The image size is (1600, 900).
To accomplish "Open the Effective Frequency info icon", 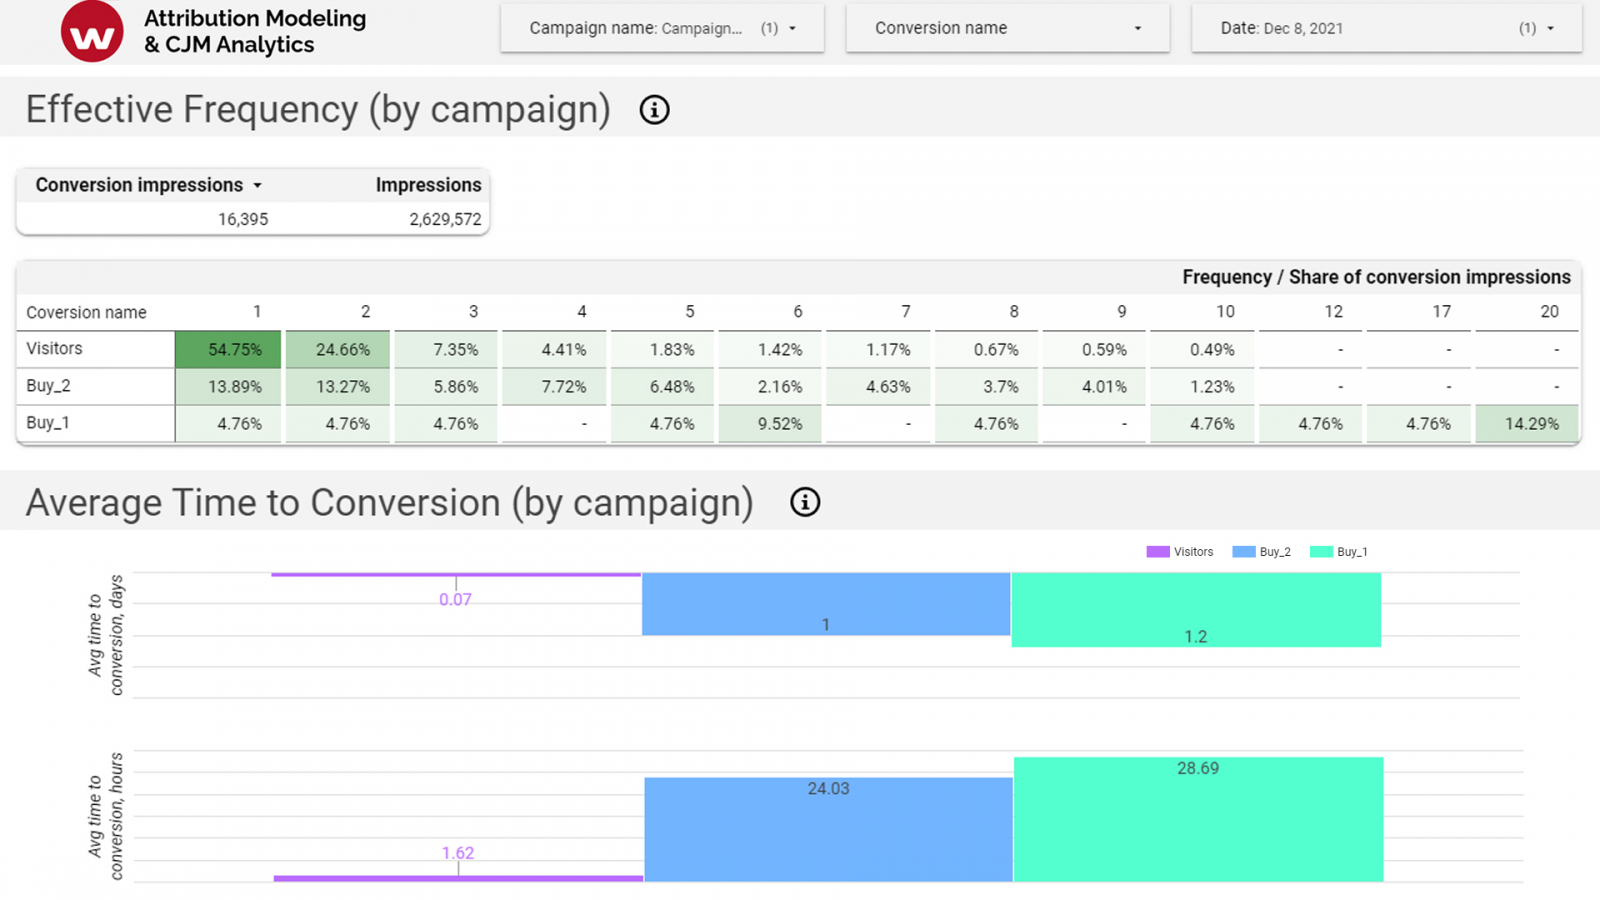I will coord(654,110).
